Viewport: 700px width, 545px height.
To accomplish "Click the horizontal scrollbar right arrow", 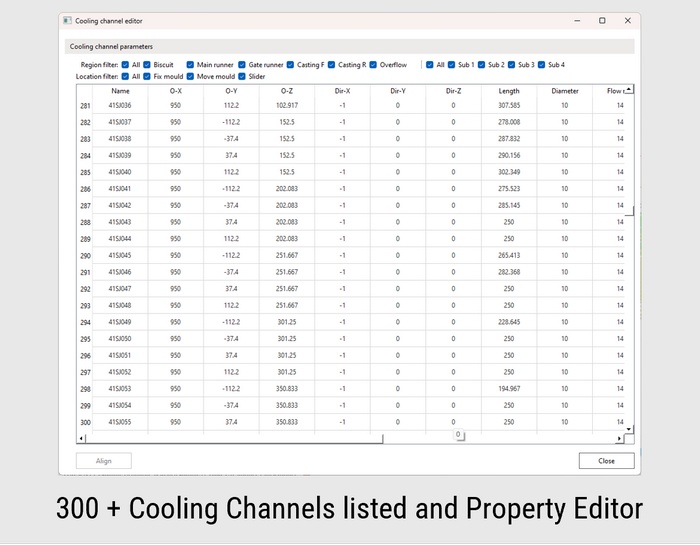I will pyautogui.click(x=619, y=438).
